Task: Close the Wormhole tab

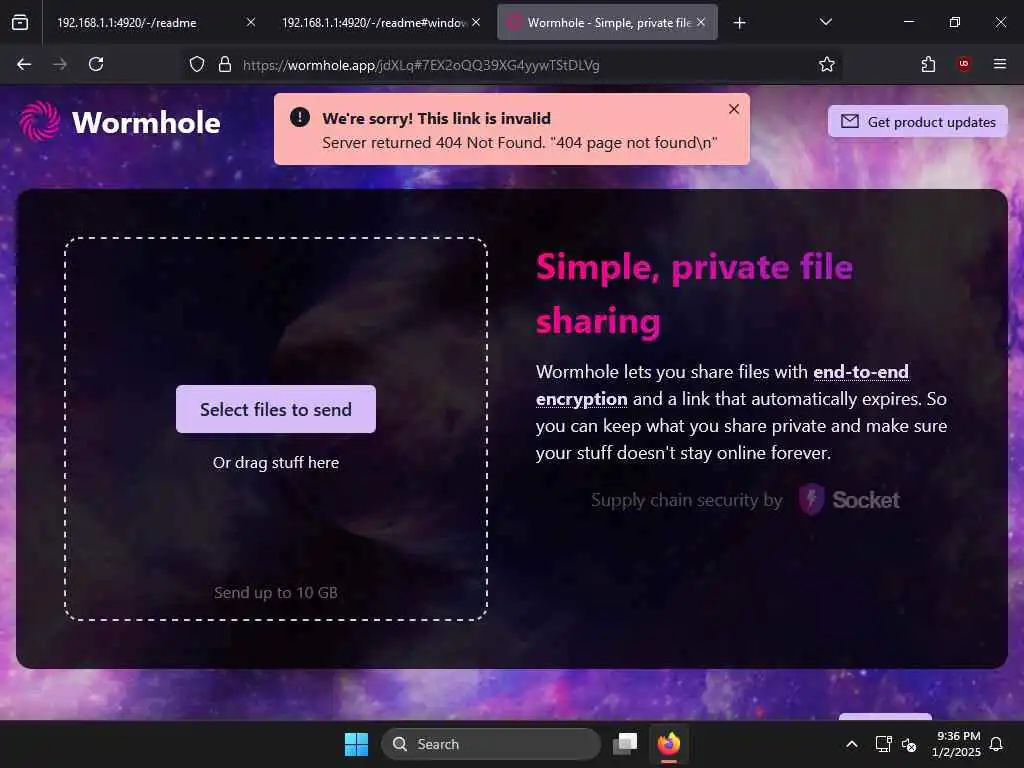Action: pyautogui.click(x=701, y=22)
